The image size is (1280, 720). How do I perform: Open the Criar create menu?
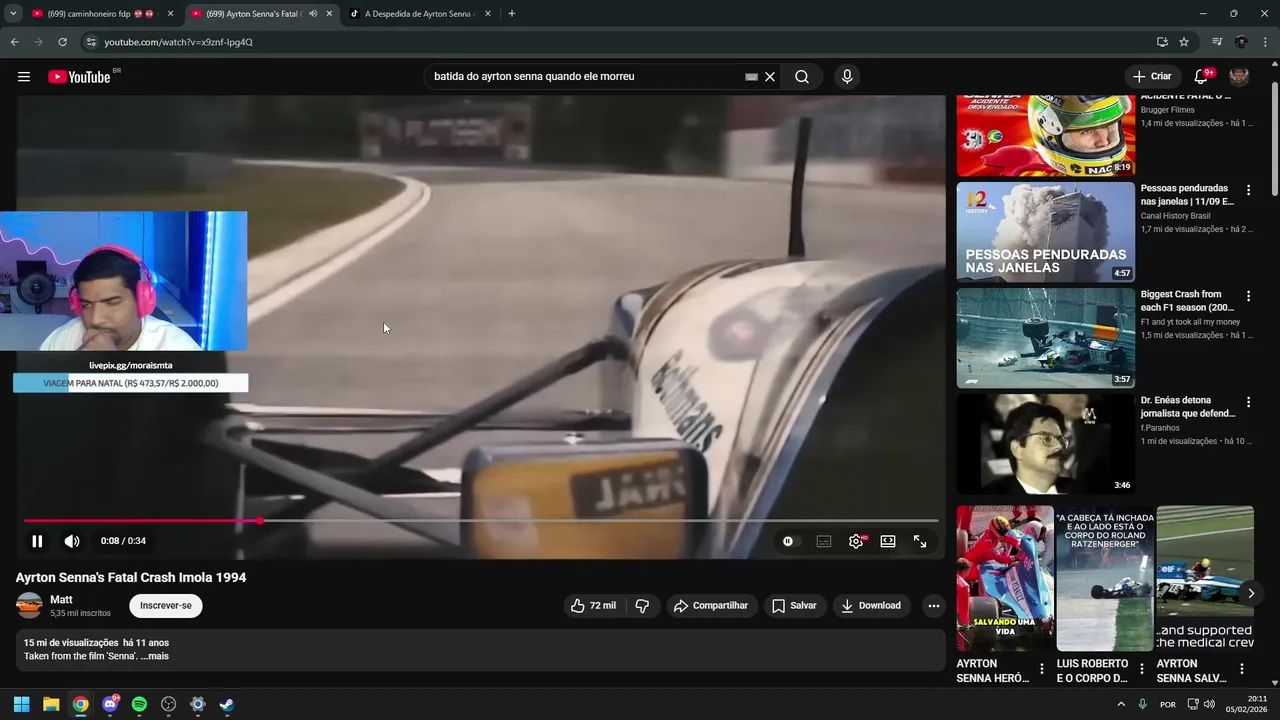tap(1151, 76)
